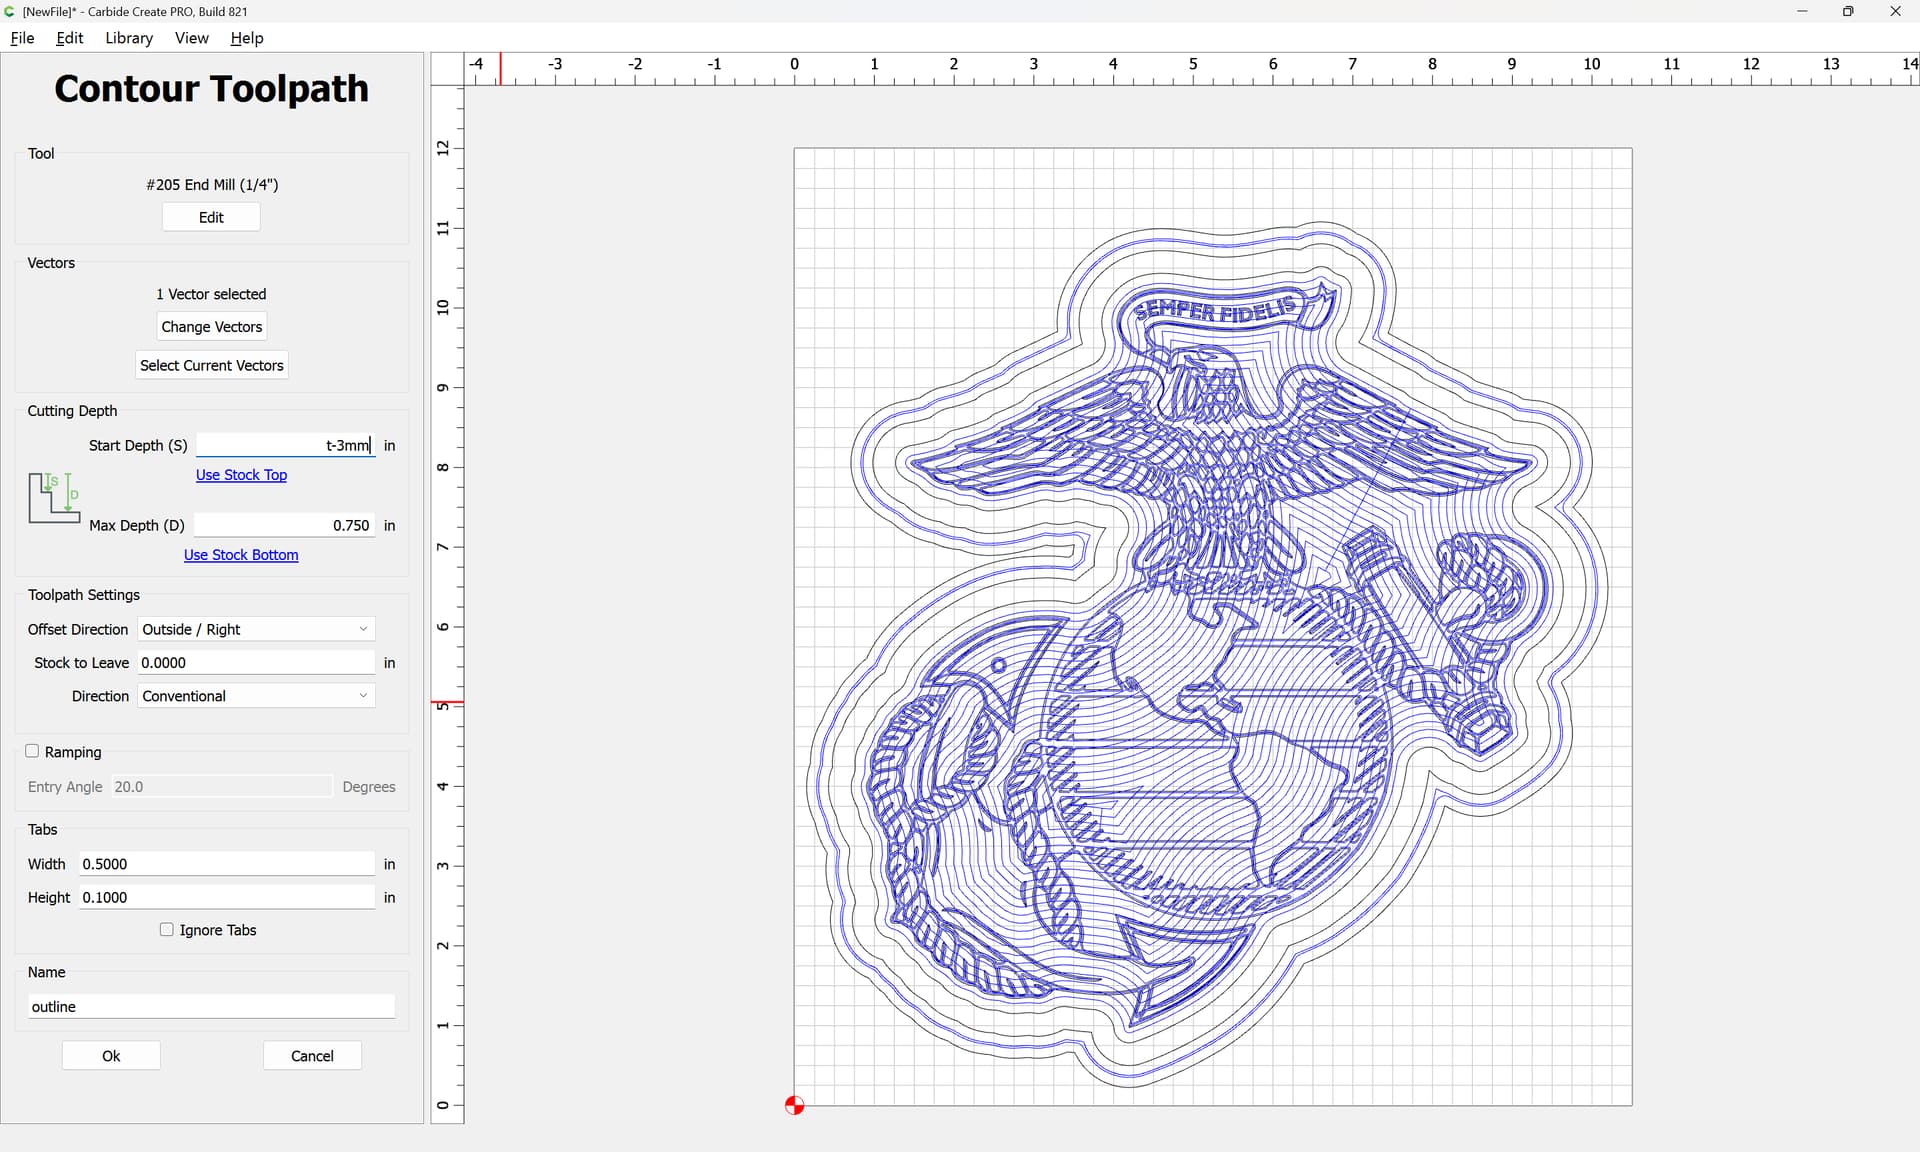1920x1152 pixels.
Task: Open the Direction Conventional dropdown
Action: click(x=256, y=696)
